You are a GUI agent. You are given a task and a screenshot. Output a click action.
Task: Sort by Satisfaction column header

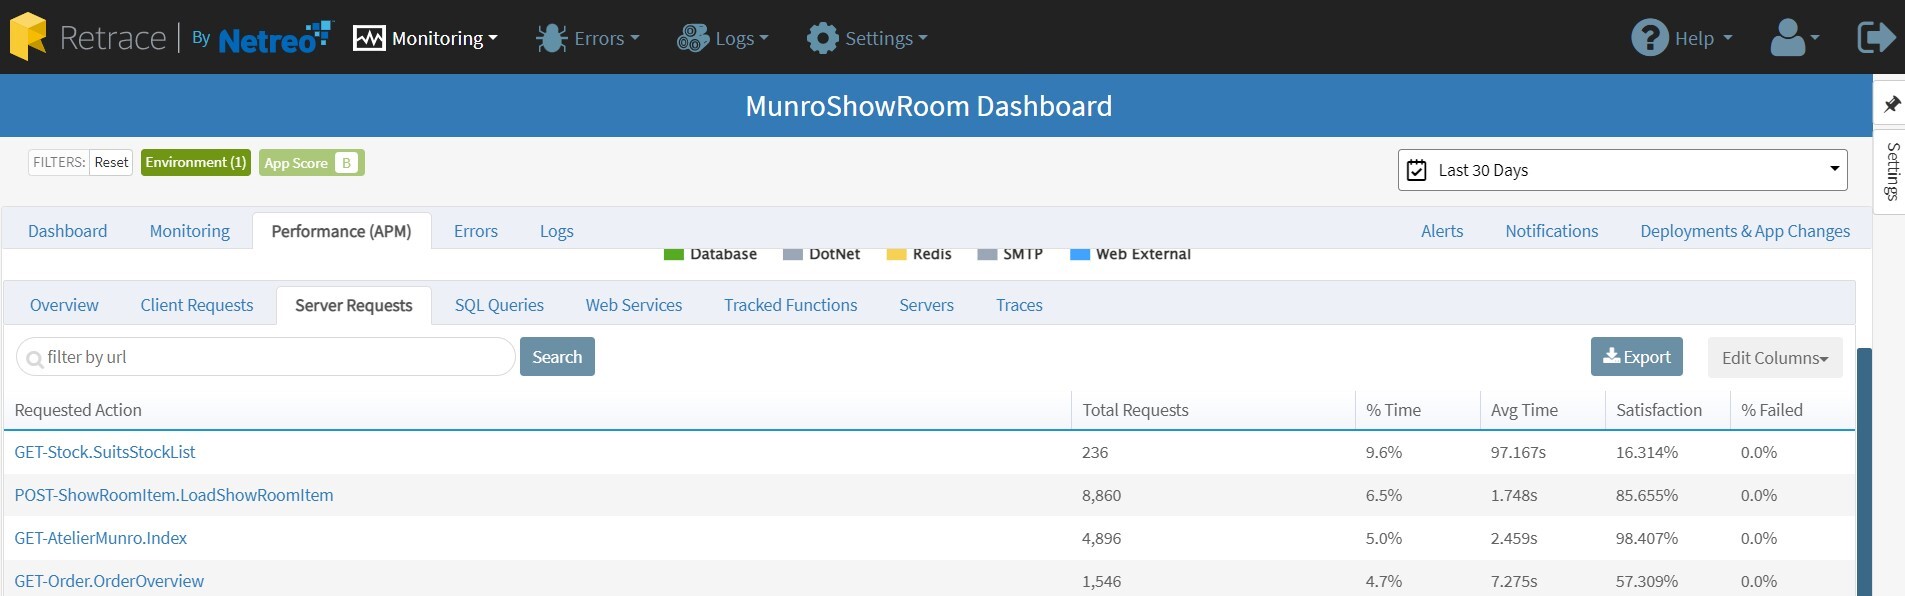point(1659,410)
